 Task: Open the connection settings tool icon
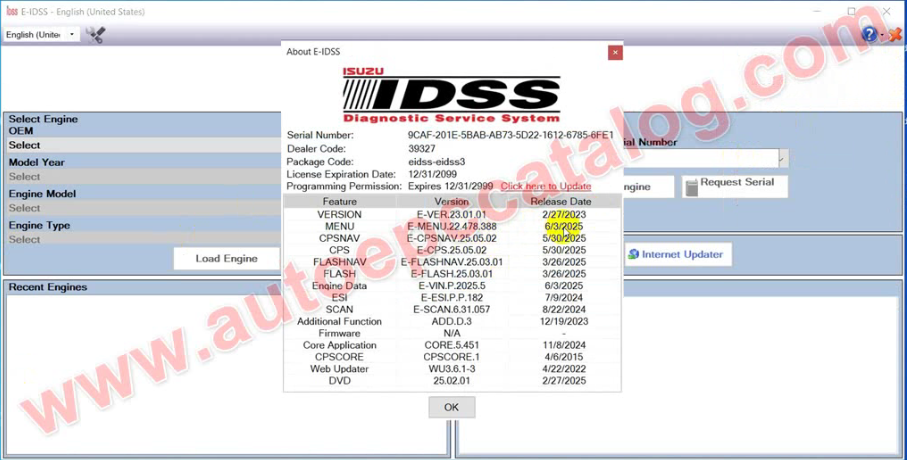pyautogui.click(x=95, y=35)
